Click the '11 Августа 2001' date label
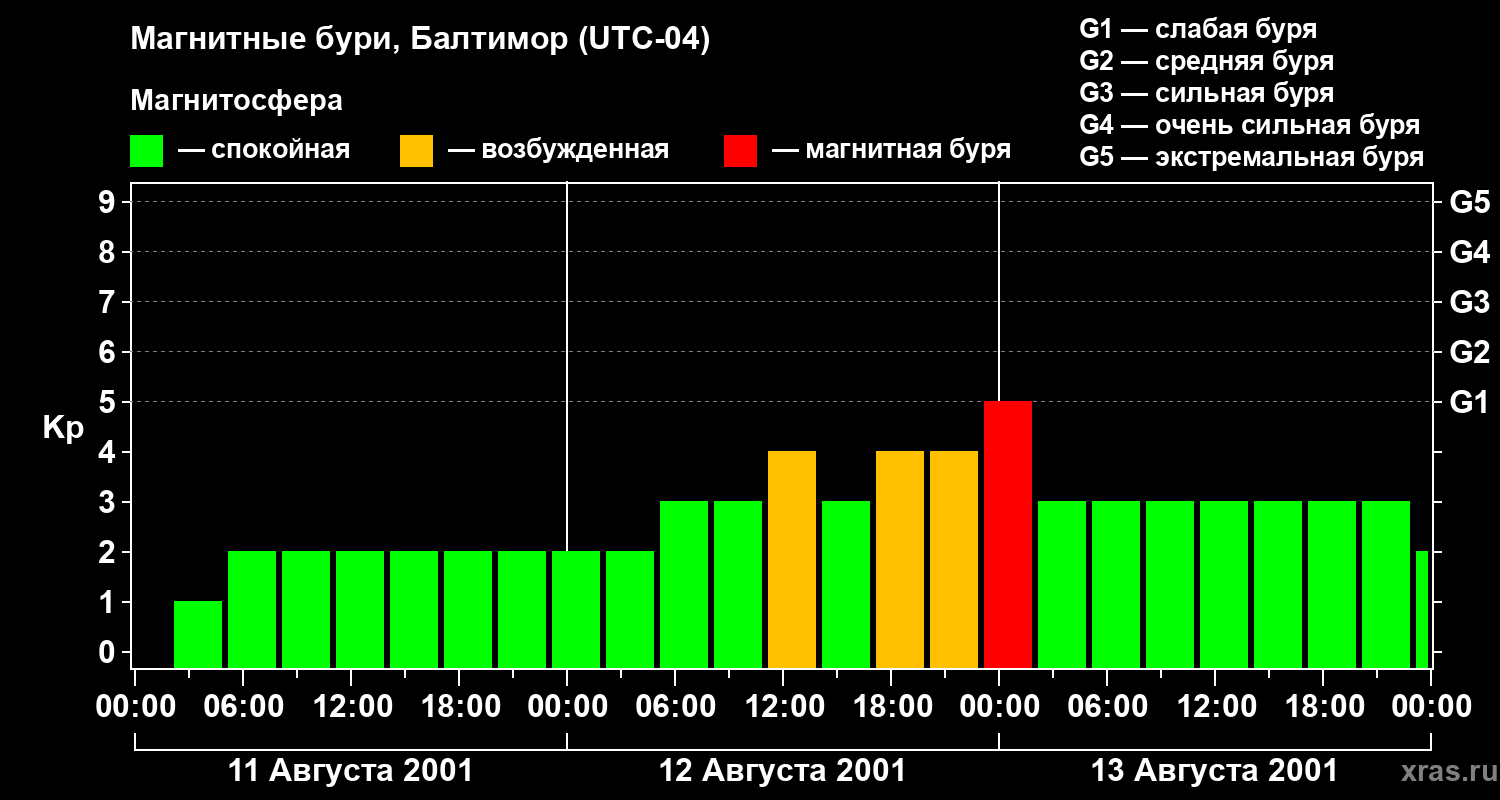Screen dimensions: 1500x800 pos(350,771)
